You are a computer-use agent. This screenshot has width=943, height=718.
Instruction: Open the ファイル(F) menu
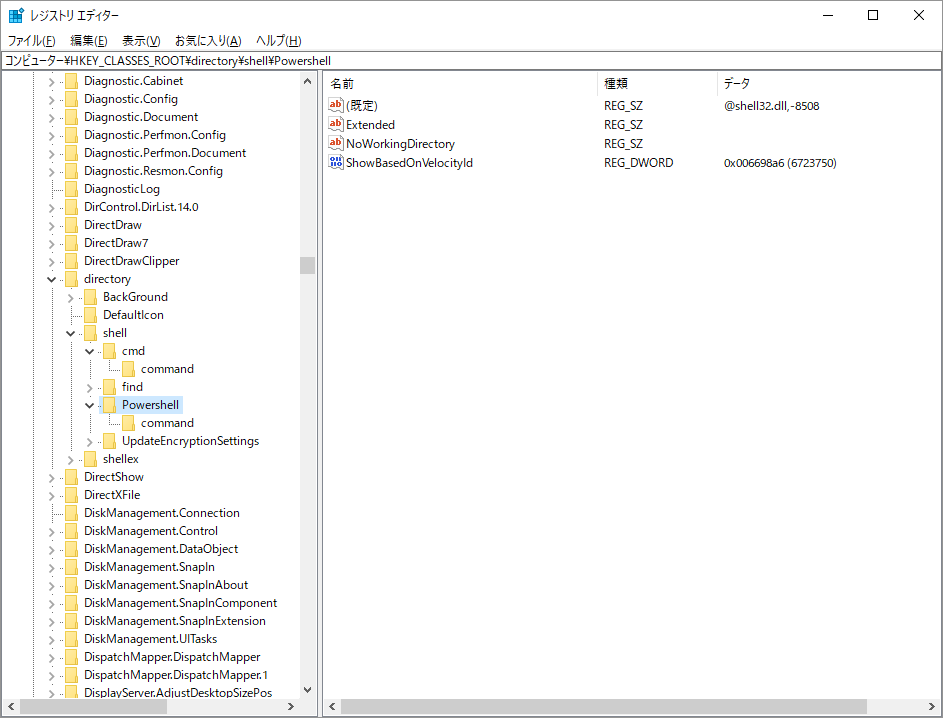(x=31, y=40)
